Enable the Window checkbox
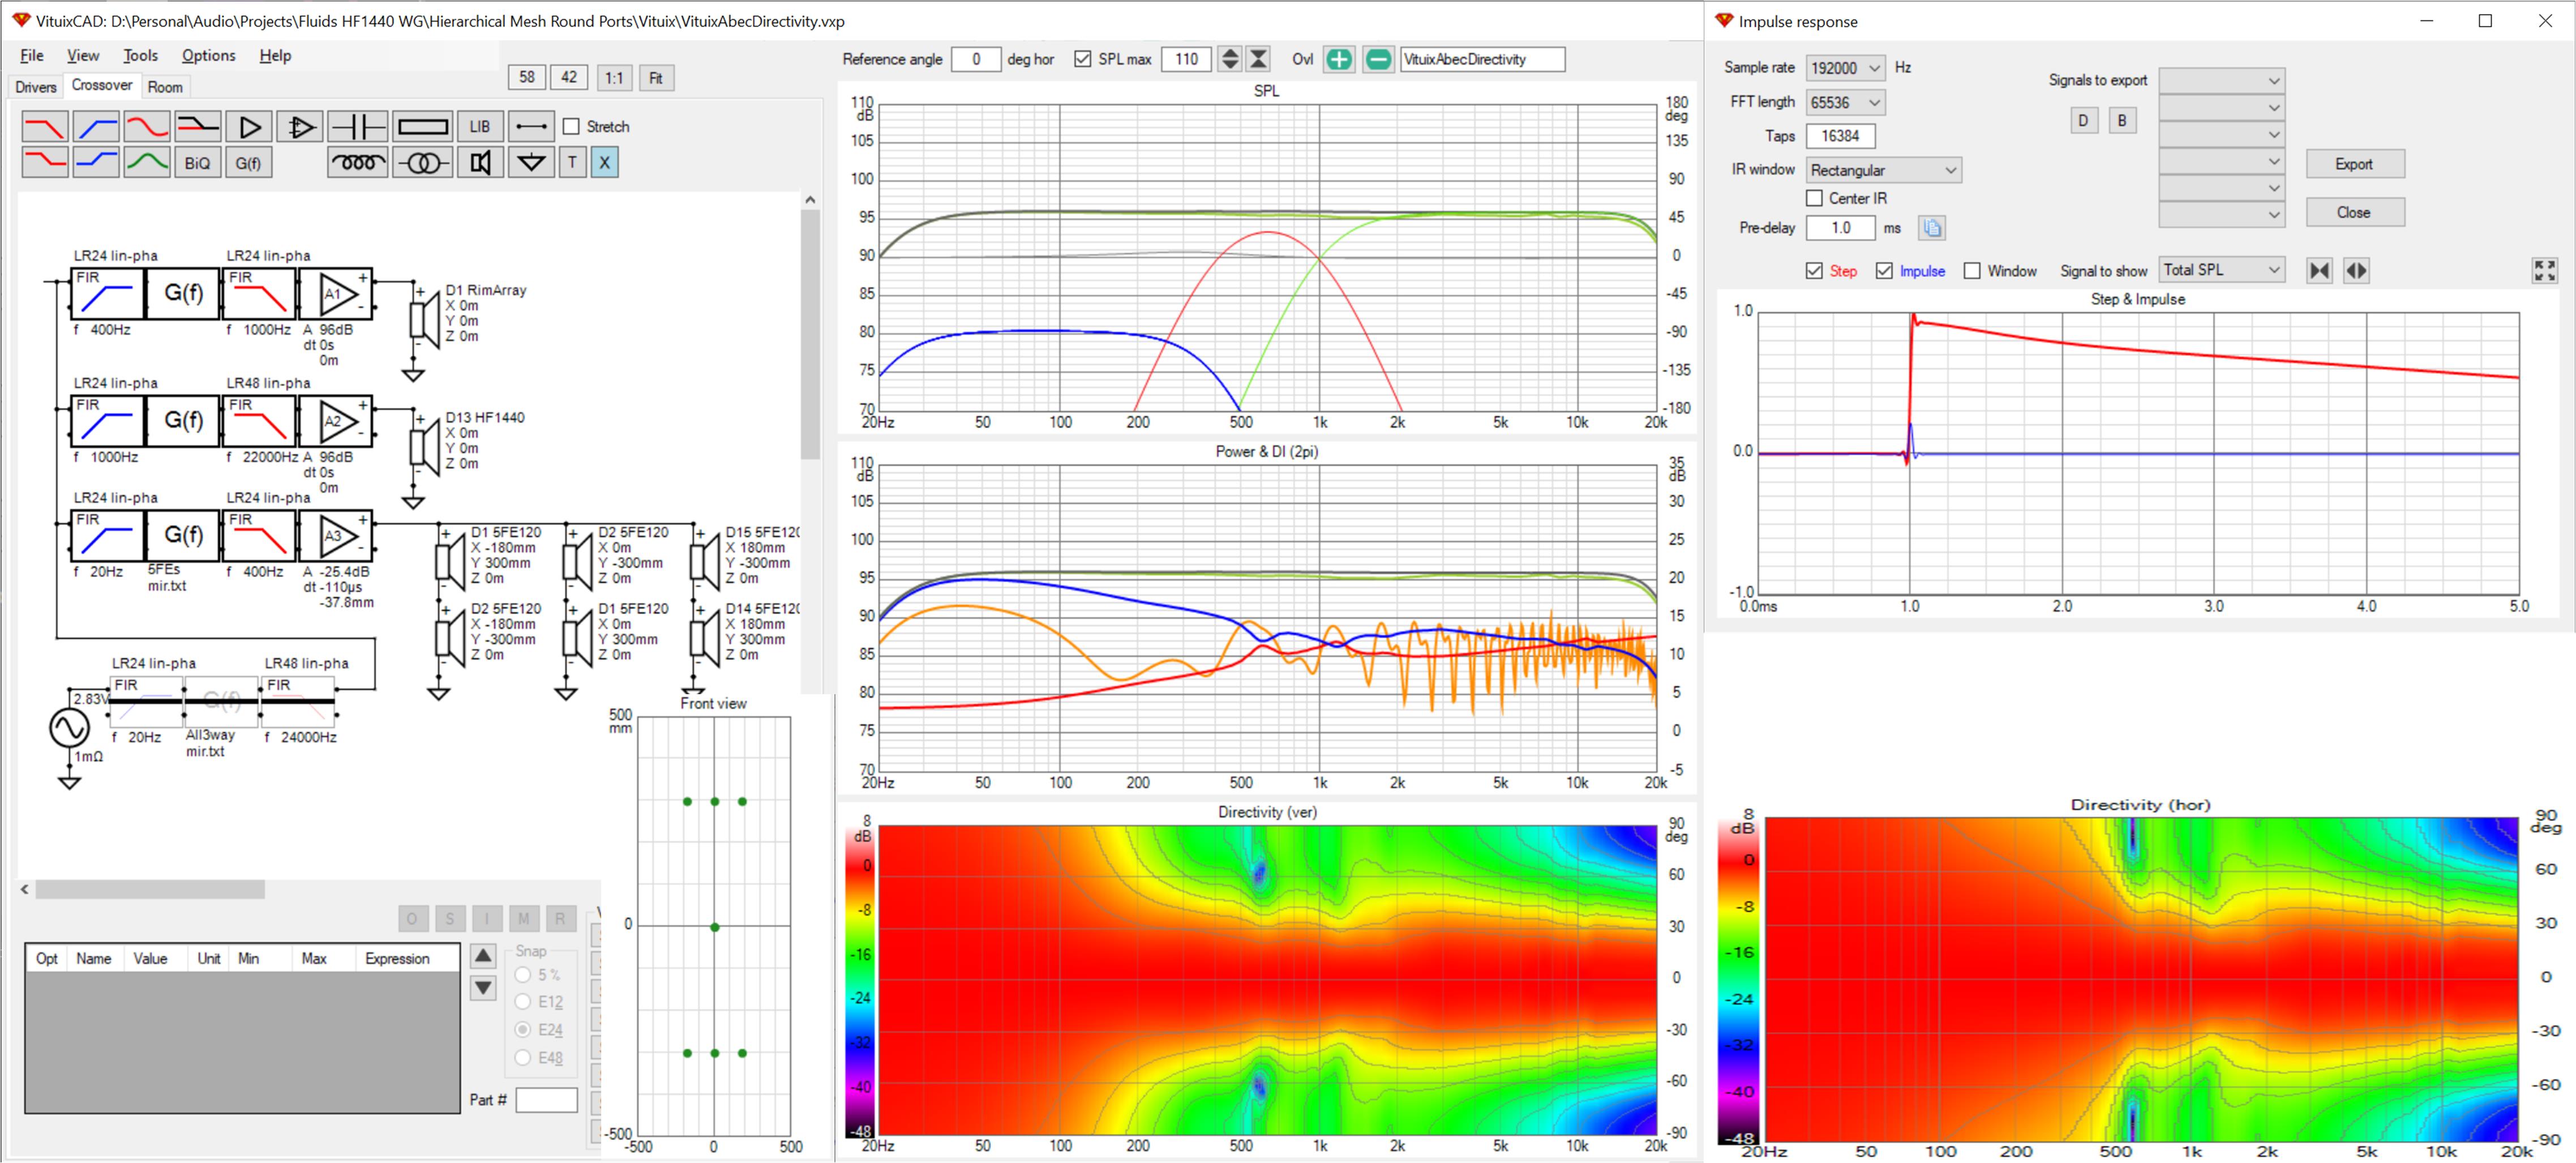 click(1972, 271)
